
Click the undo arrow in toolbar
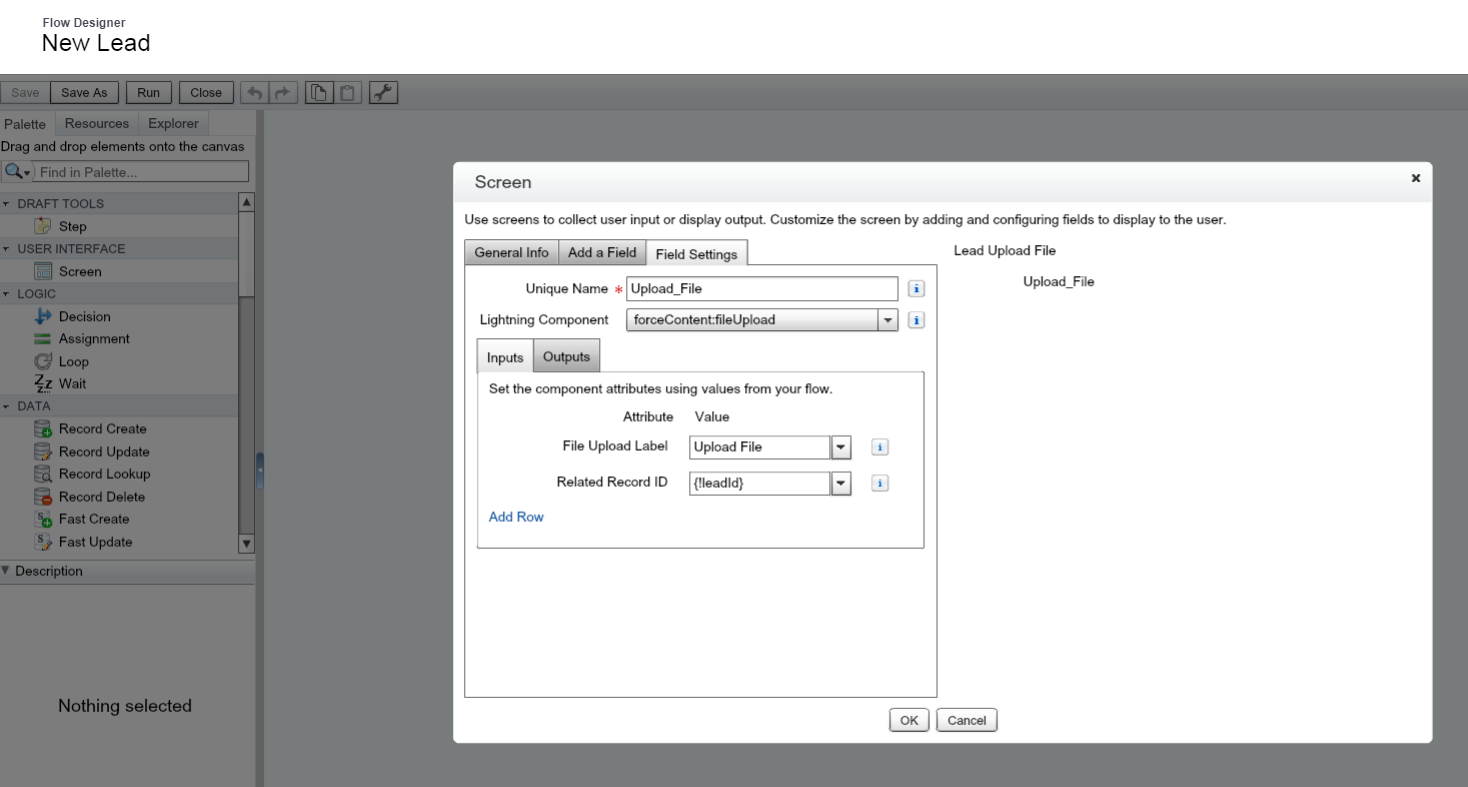(x=255, y=93)
